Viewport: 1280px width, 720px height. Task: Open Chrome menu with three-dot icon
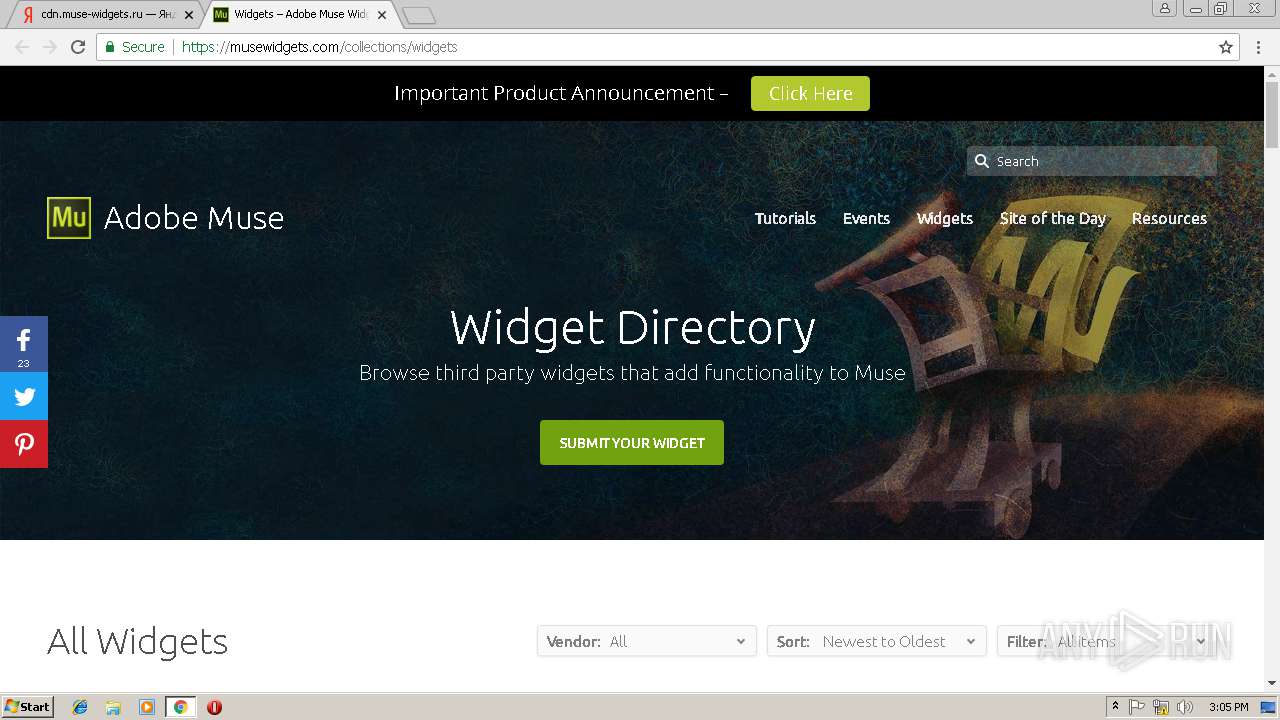coord(1259,47)
